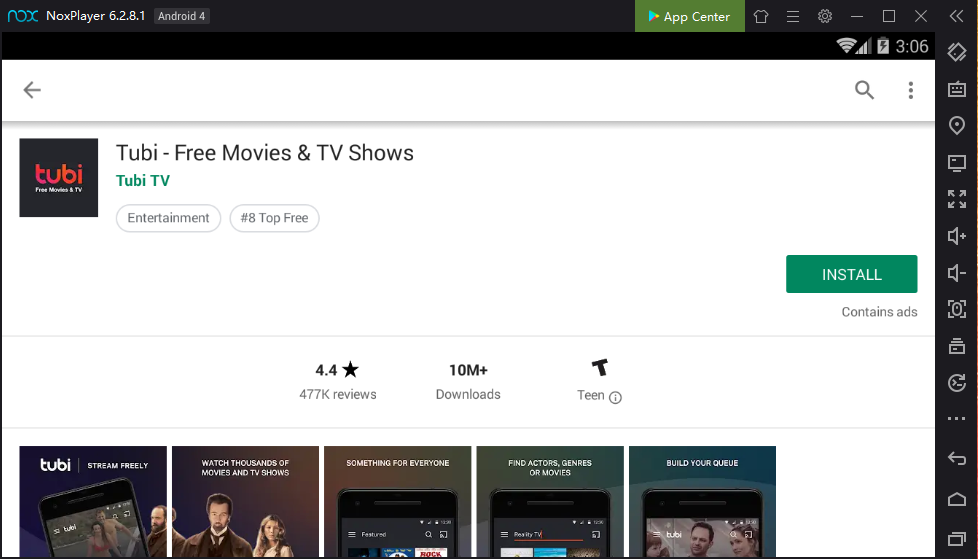The image size is (978, 559).
Task: Open the 477K reviews rating section
Action: tap(338, 382)
